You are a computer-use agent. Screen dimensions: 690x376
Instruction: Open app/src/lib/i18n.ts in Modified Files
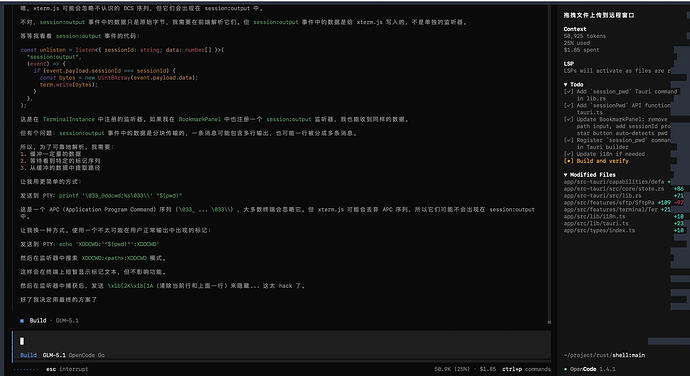tap(595, 217)
